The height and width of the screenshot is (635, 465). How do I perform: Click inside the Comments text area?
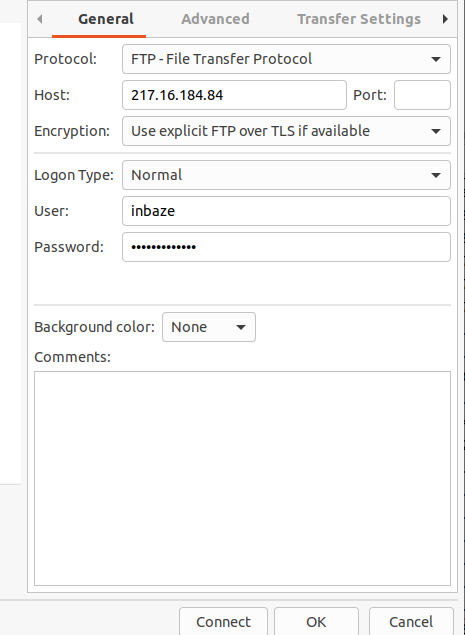click(242, 478)
